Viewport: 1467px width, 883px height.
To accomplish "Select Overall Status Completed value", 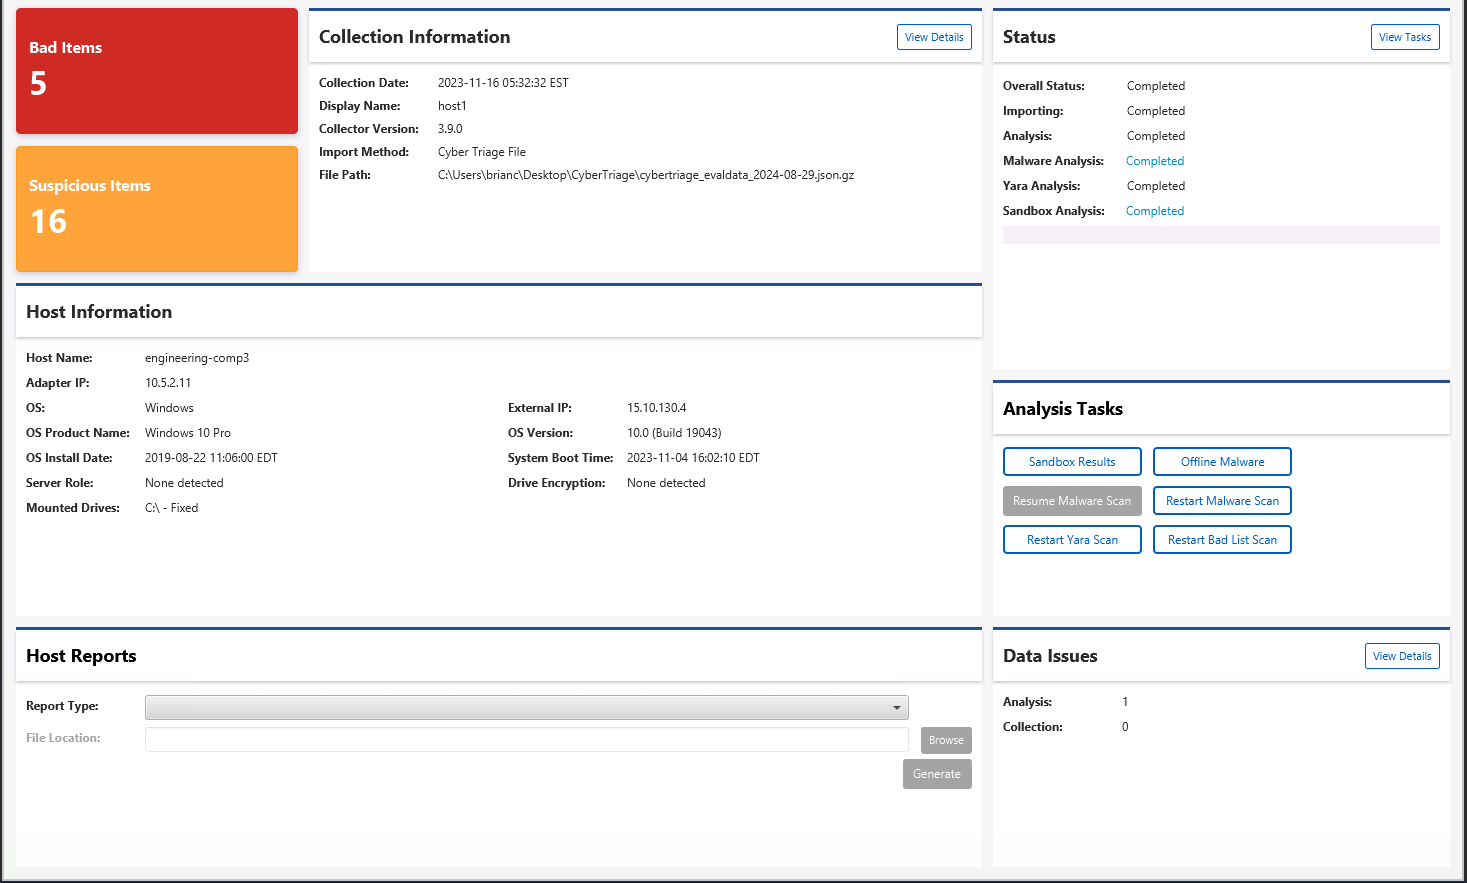I will click(1156, 86).
